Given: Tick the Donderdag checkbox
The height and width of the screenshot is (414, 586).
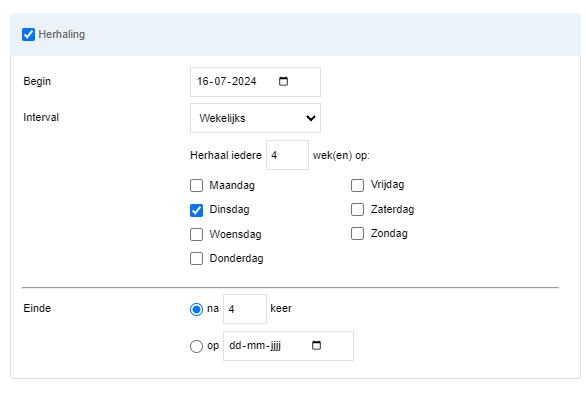Looking at the screenshot, I should point(197,259).
